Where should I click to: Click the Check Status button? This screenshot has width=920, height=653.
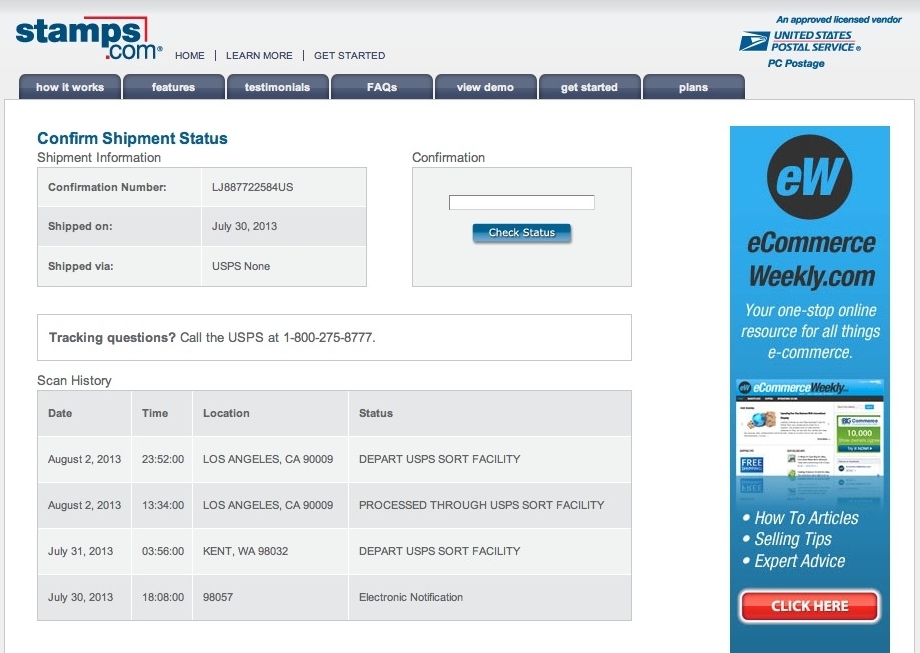point(522,233)
